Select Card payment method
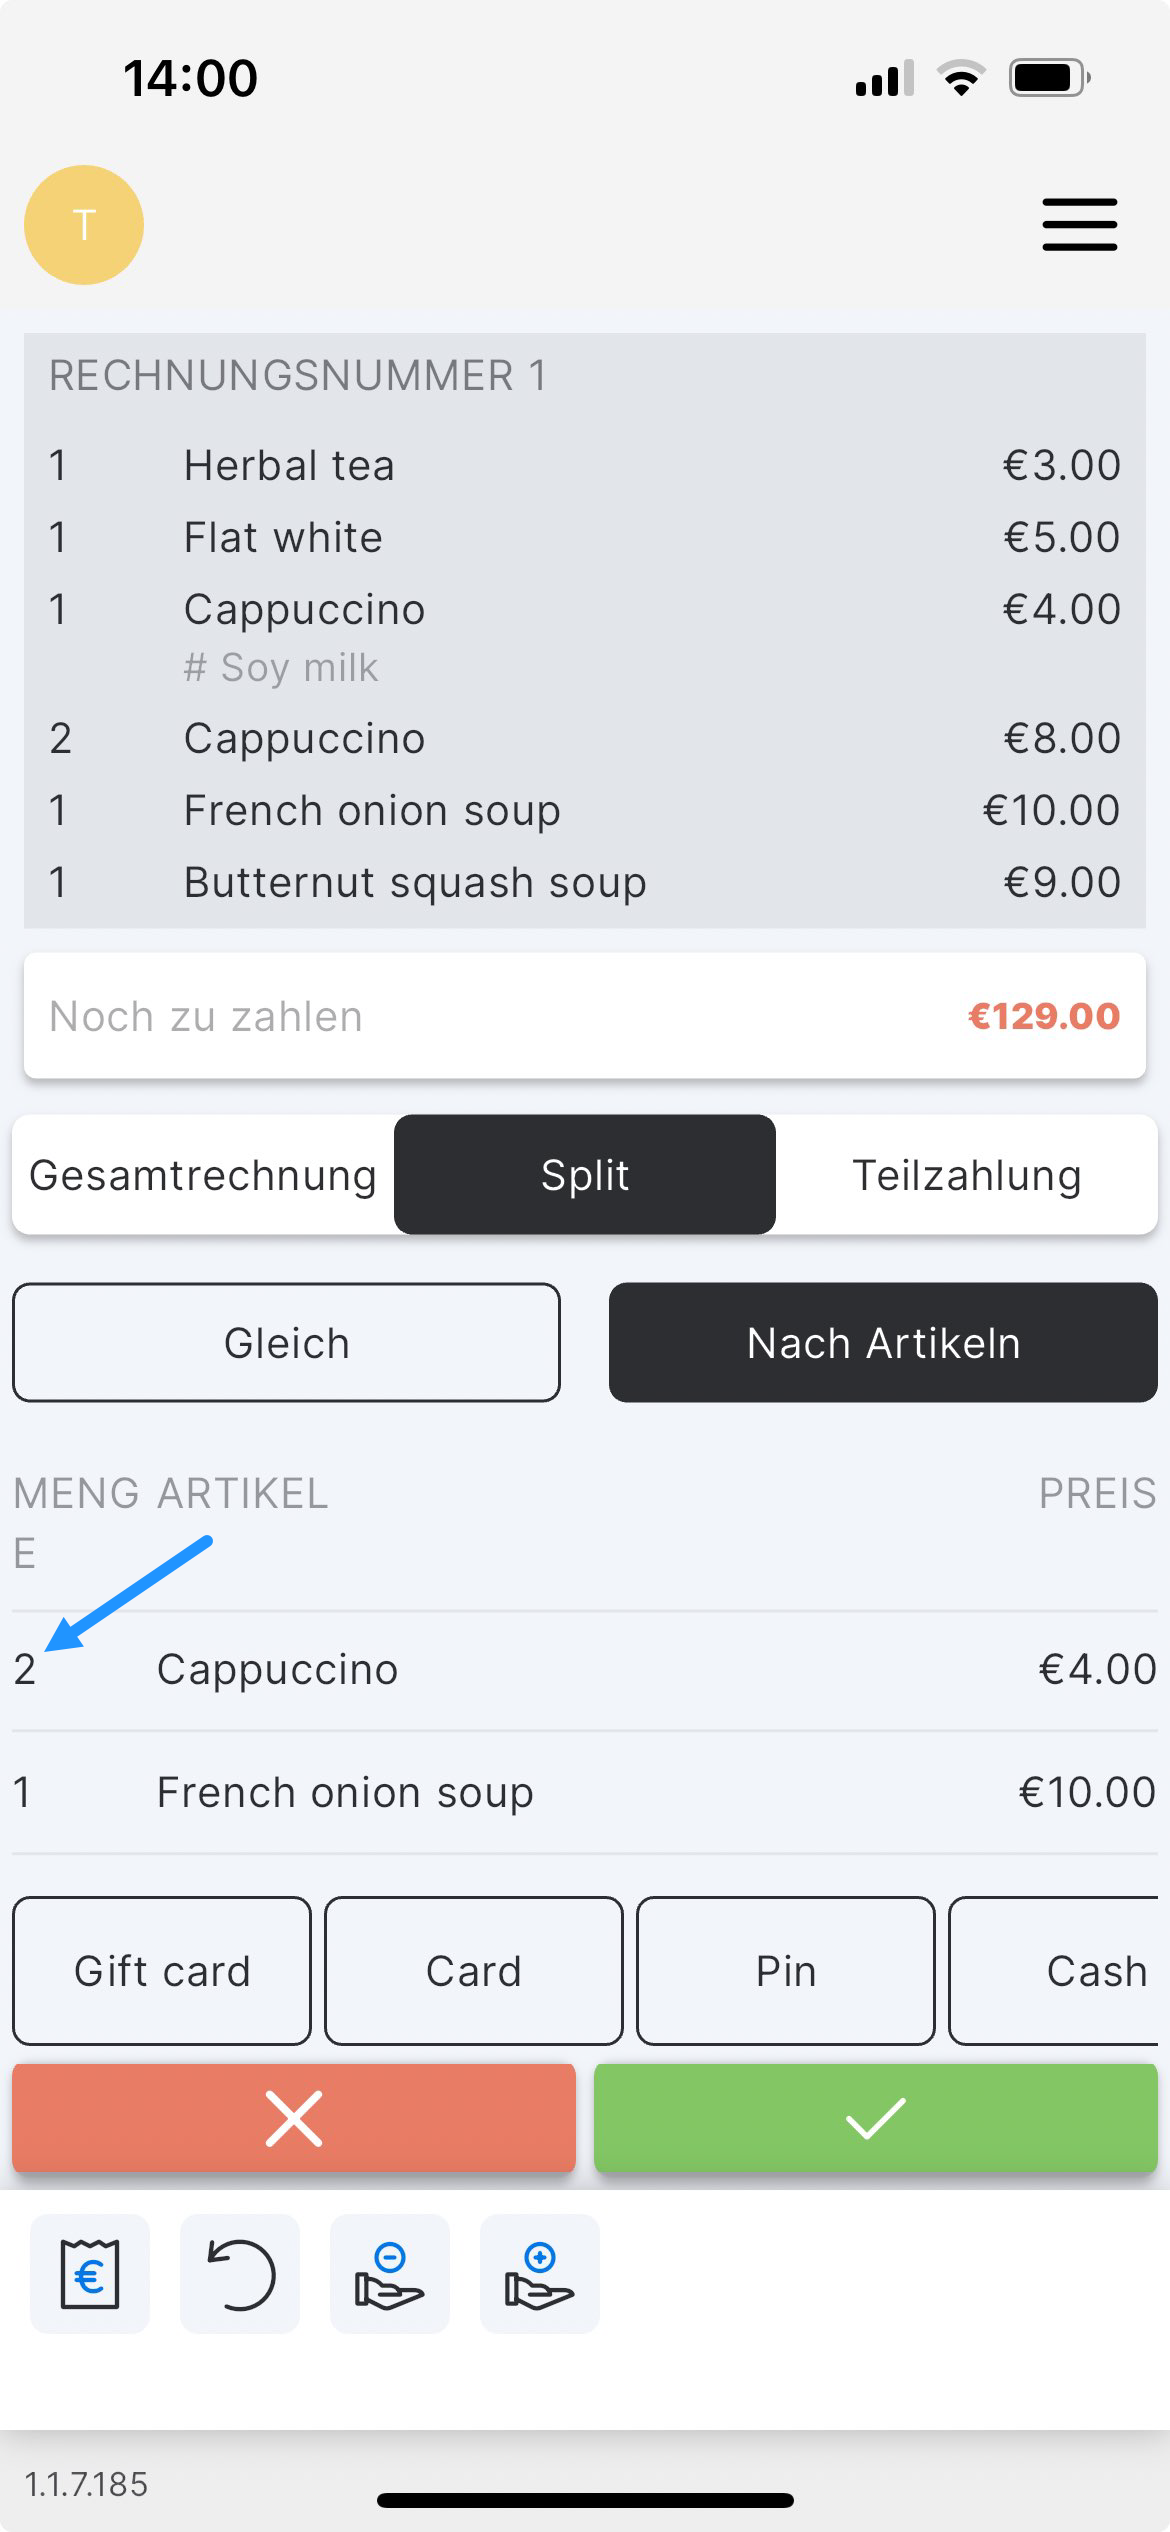The width and height of the screenshot is (1170, 2532). [474, 1971]
